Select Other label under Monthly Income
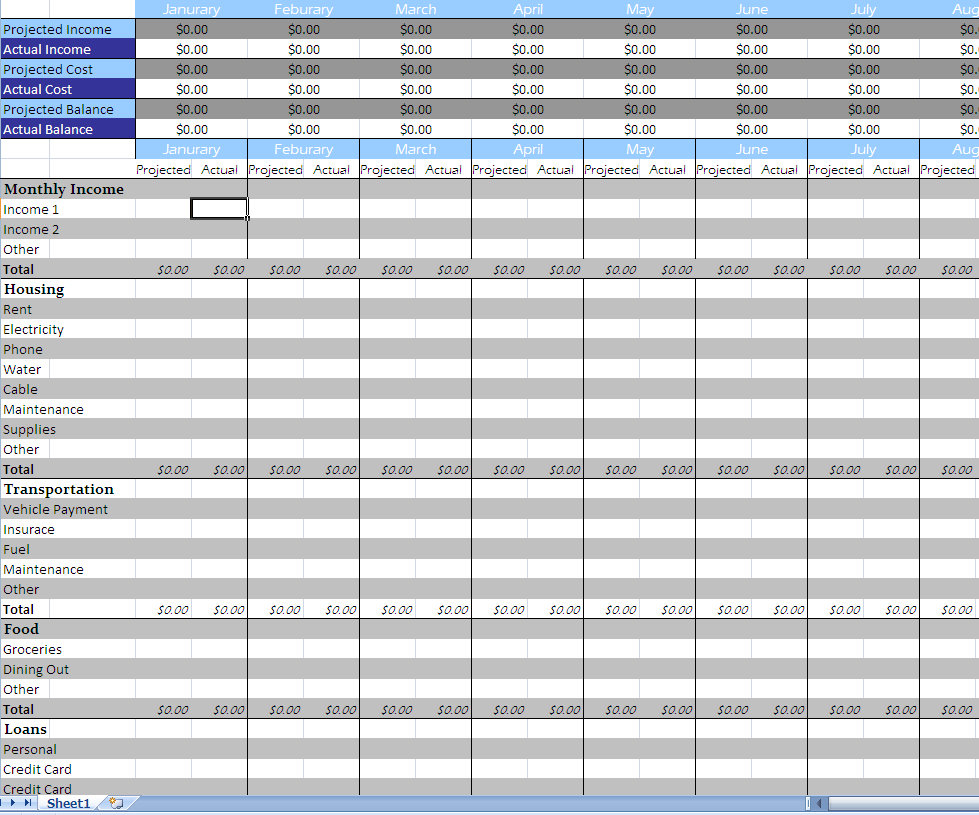This screenshot has width=979, height=815. (21, 249)
